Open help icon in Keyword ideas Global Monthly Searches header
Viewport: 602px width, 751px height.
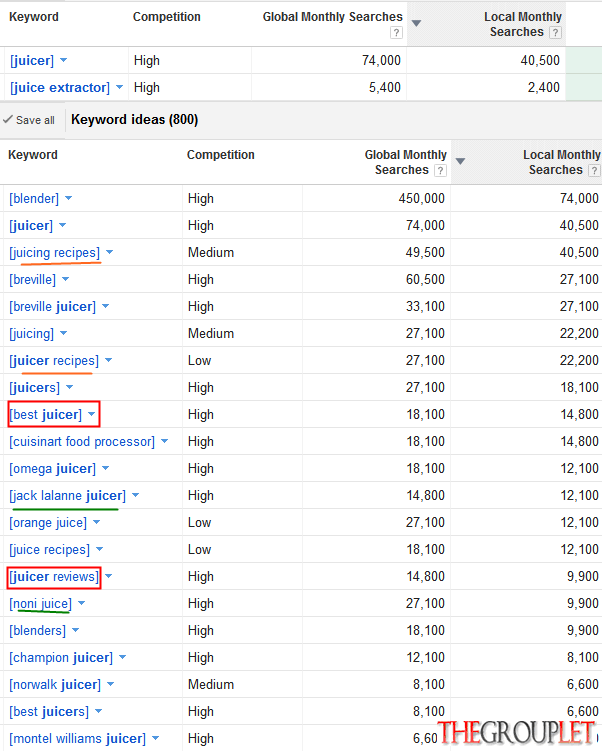click(440, 171)
